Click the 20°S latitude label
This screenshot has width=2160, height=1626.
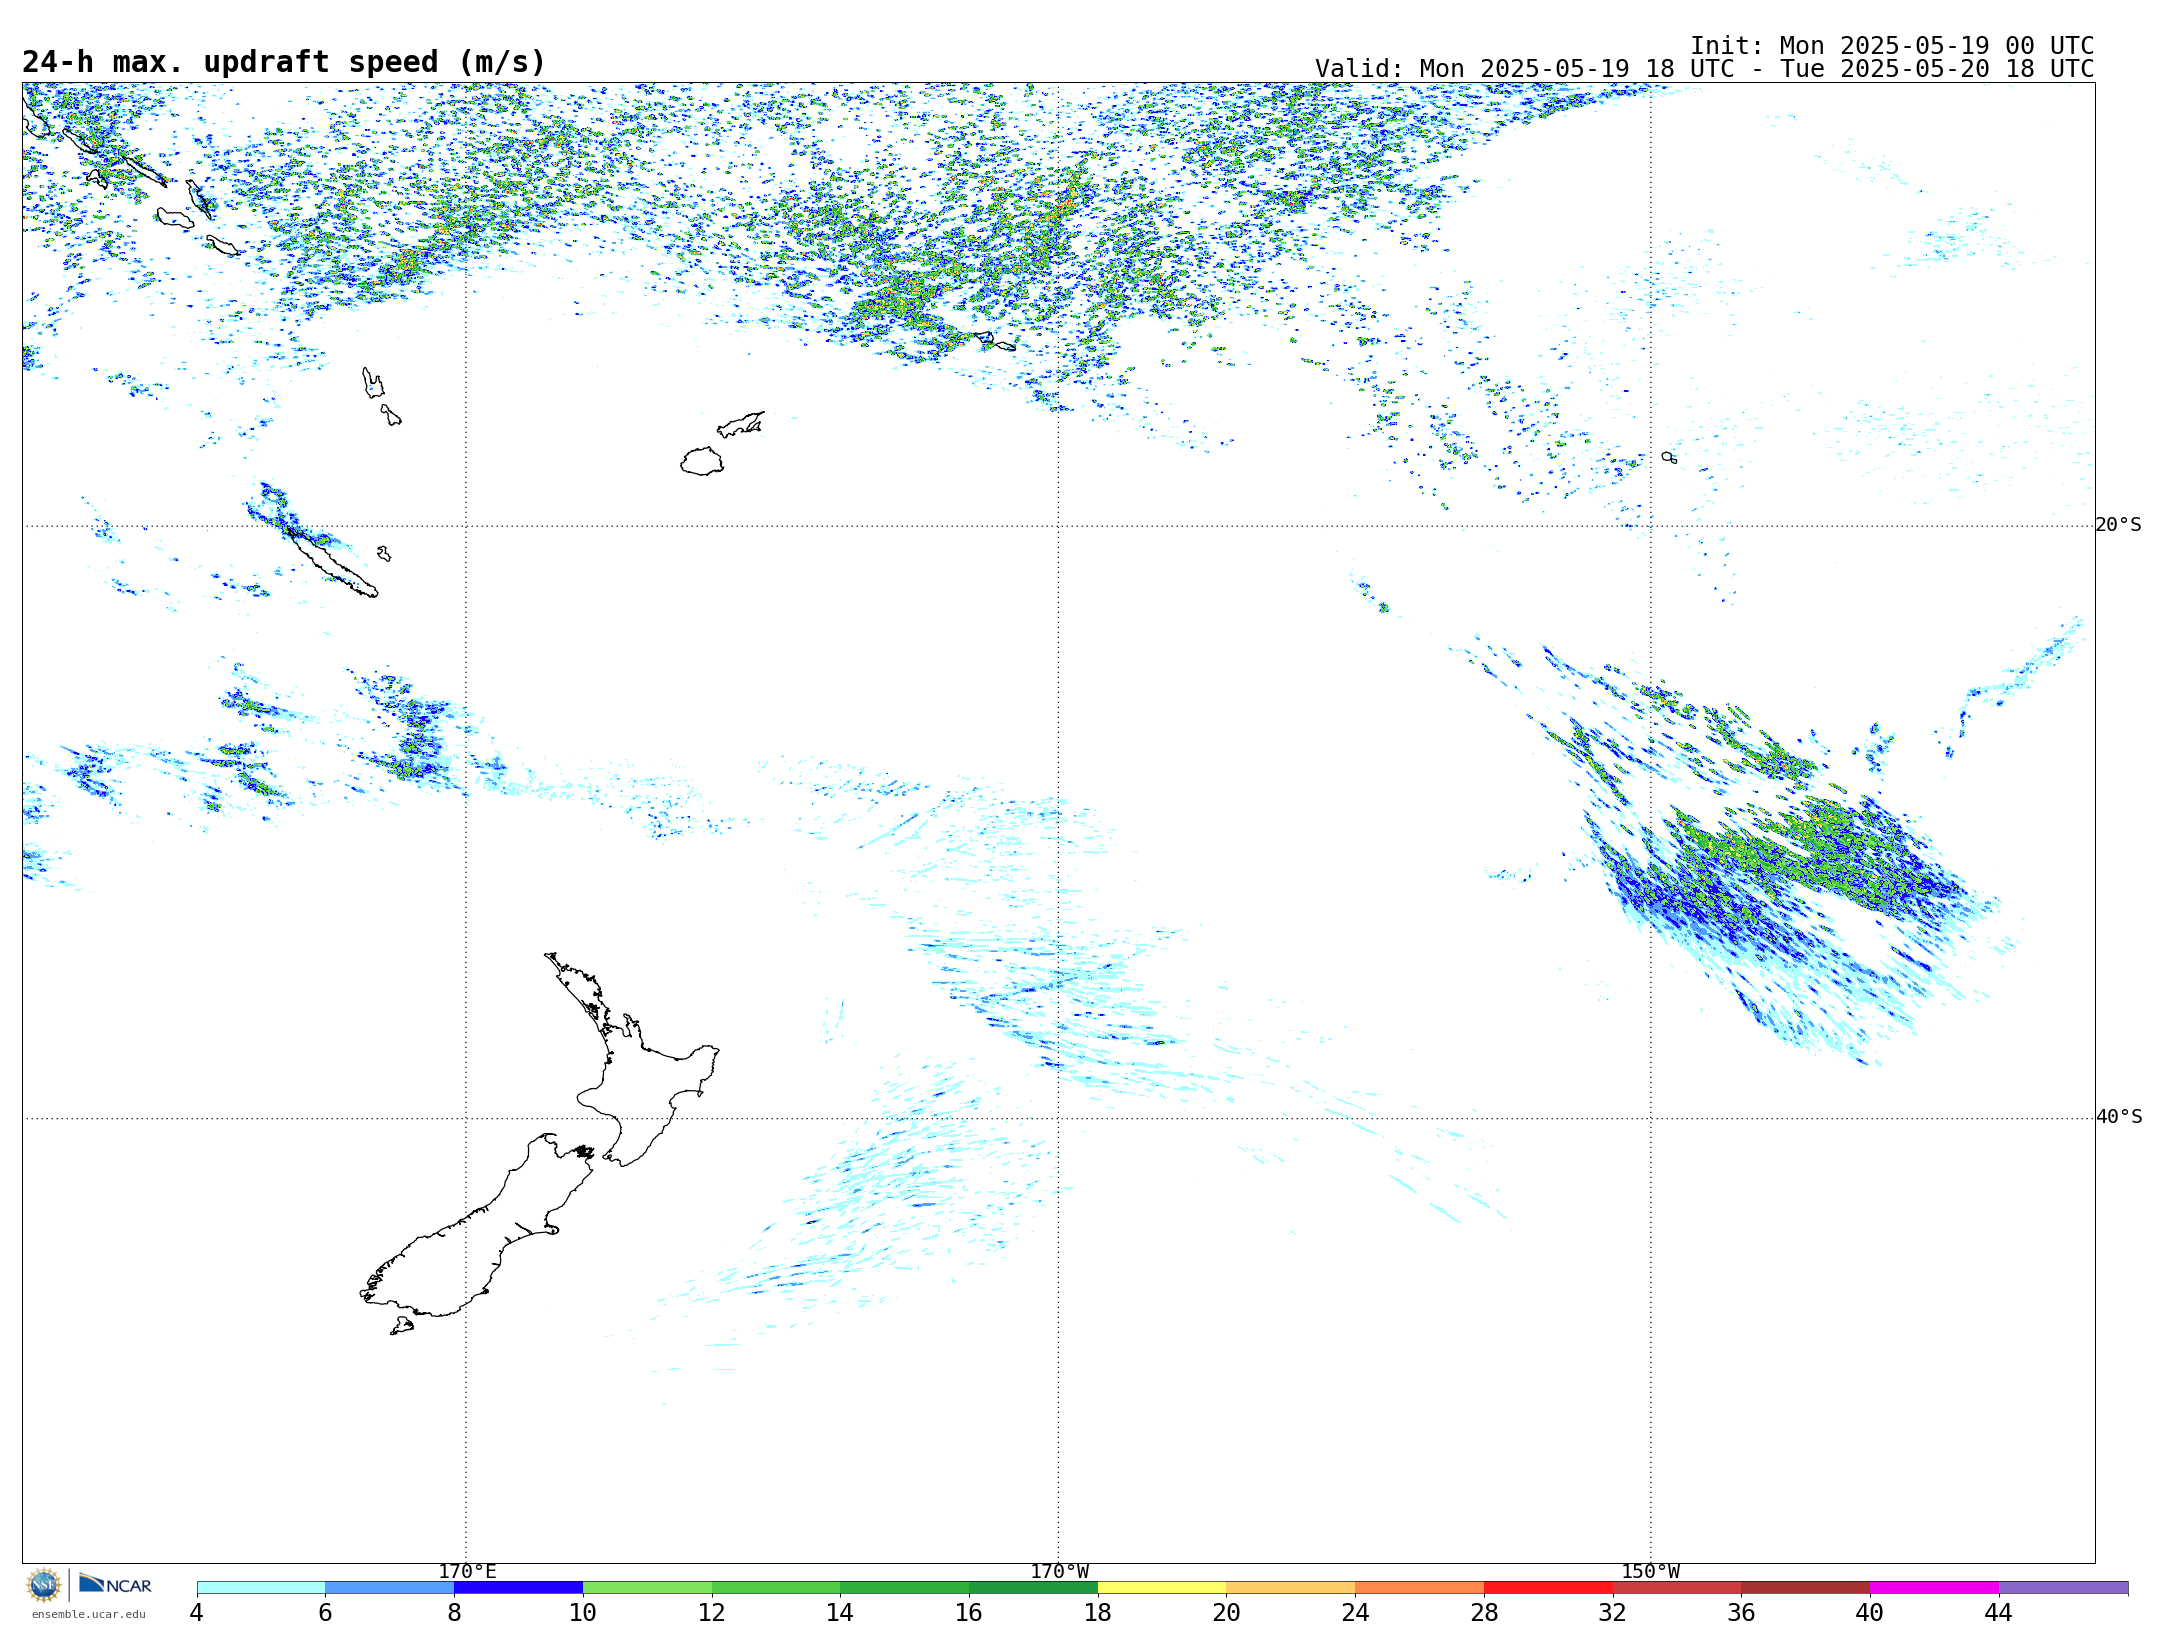tap(2118, 525)
